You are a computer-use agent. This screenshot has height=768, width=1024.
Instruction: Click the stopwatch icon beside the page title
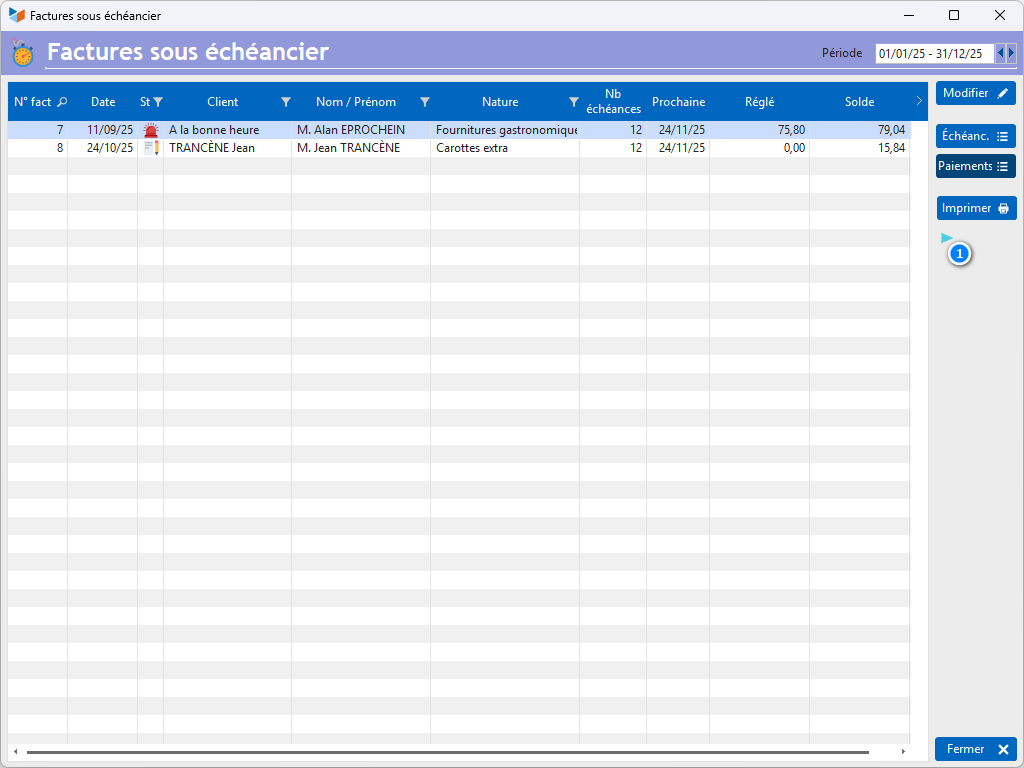click(x=23, y=53)
